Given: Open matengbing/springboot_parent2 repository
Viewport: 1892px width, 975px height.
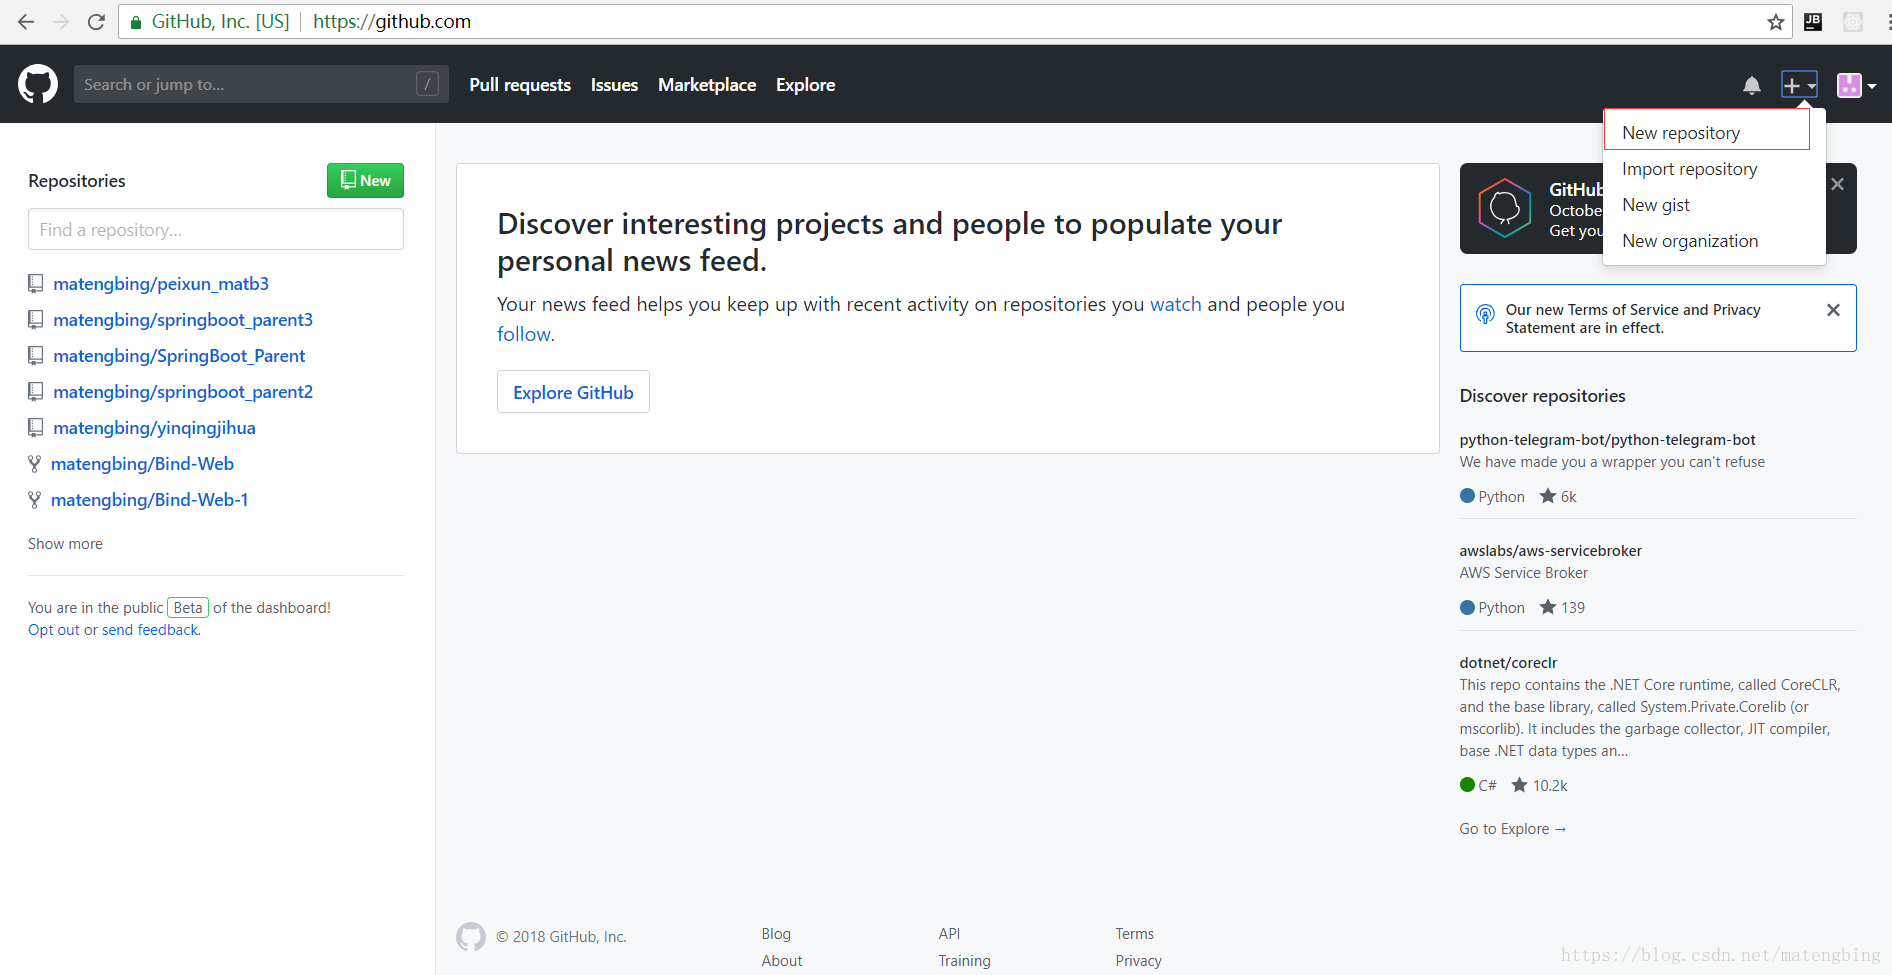Looking at the screenshot, I should tap(183, 392).
